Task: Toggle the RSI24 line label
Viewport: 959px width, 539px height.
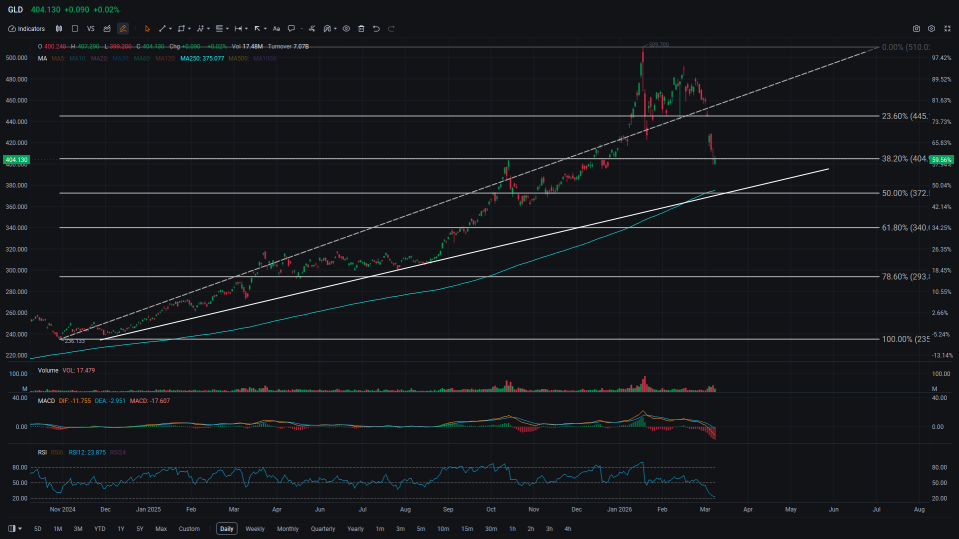Action: 118,453
